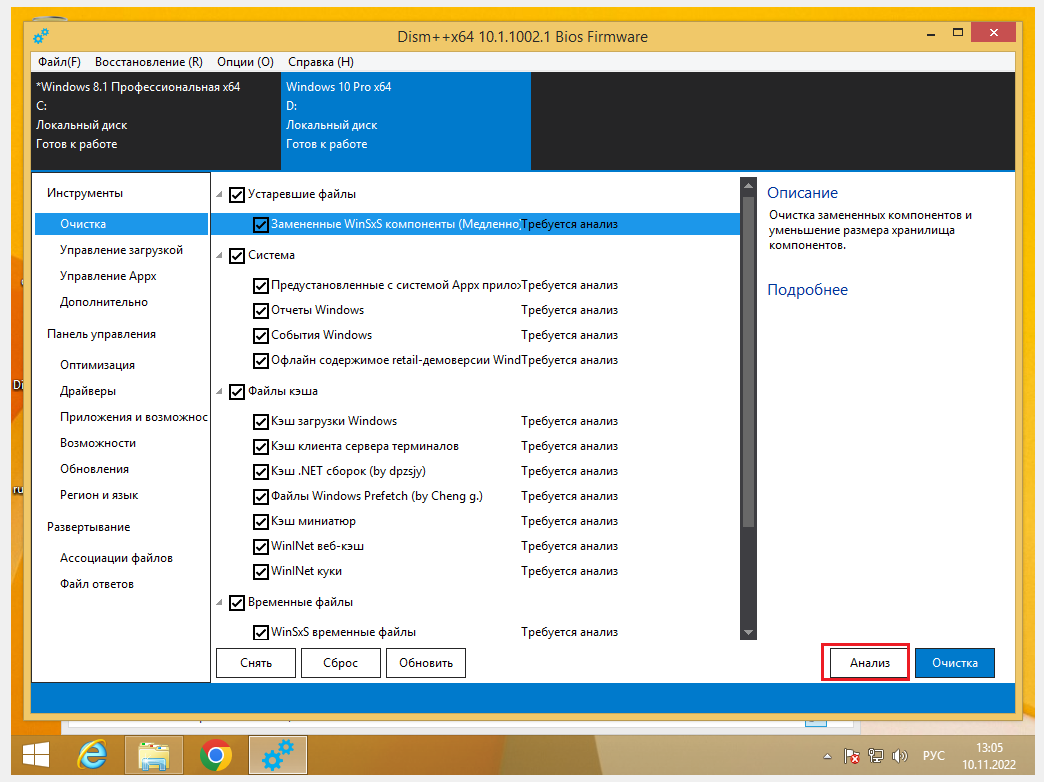
Task: Open the Восстановление (R) menu
Action: click(148, 62)
